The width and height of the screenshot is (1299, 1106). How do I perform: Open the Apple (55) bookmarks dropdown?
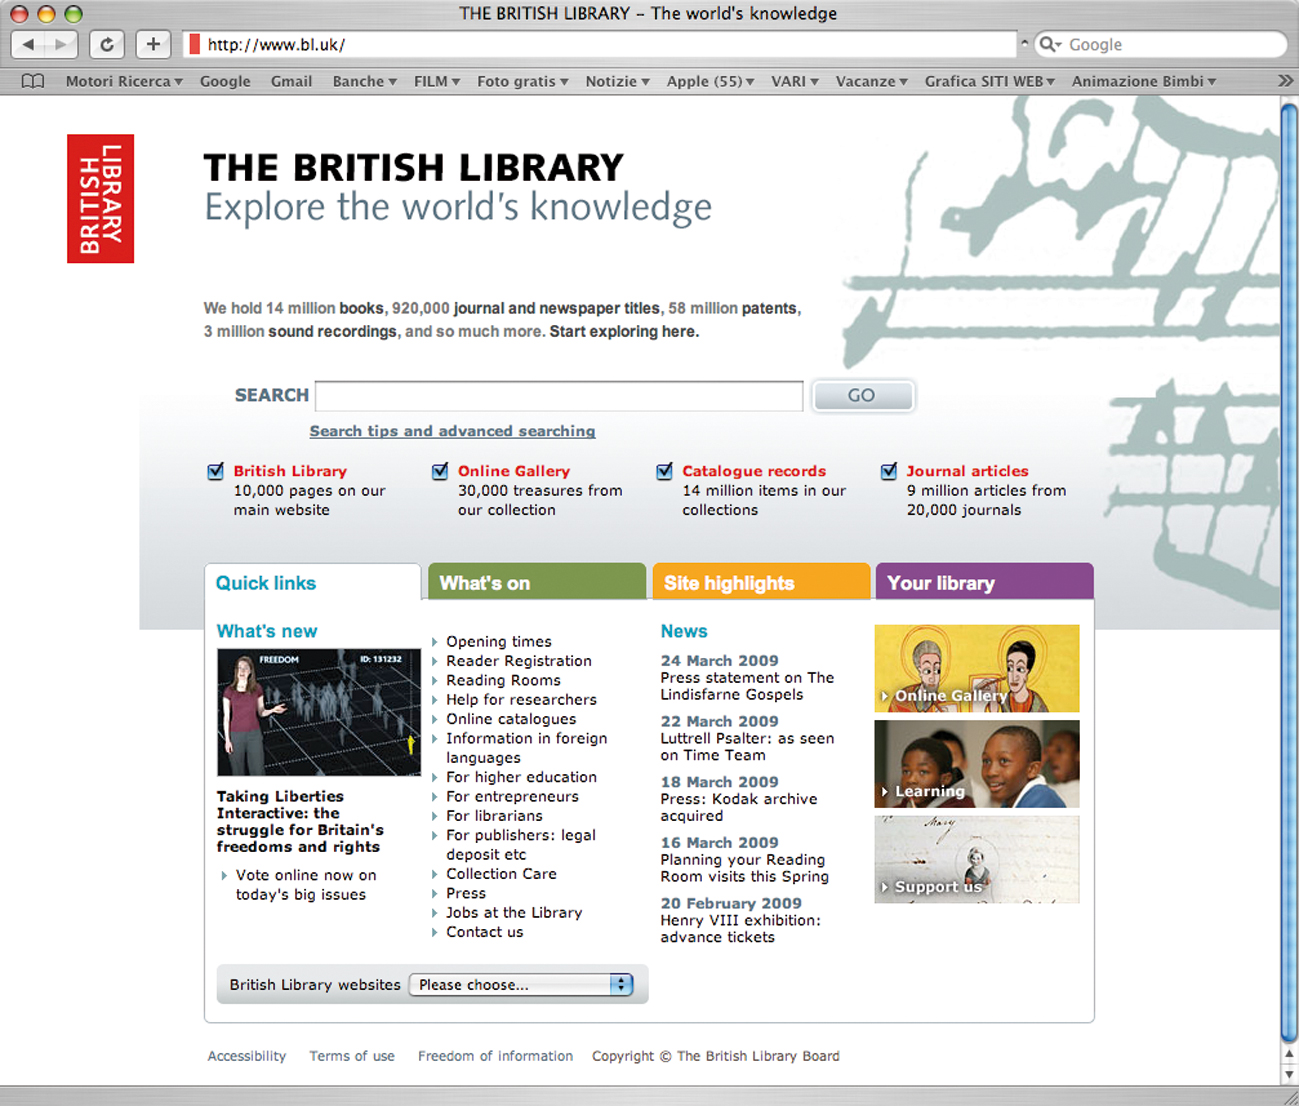coord(710,81)
